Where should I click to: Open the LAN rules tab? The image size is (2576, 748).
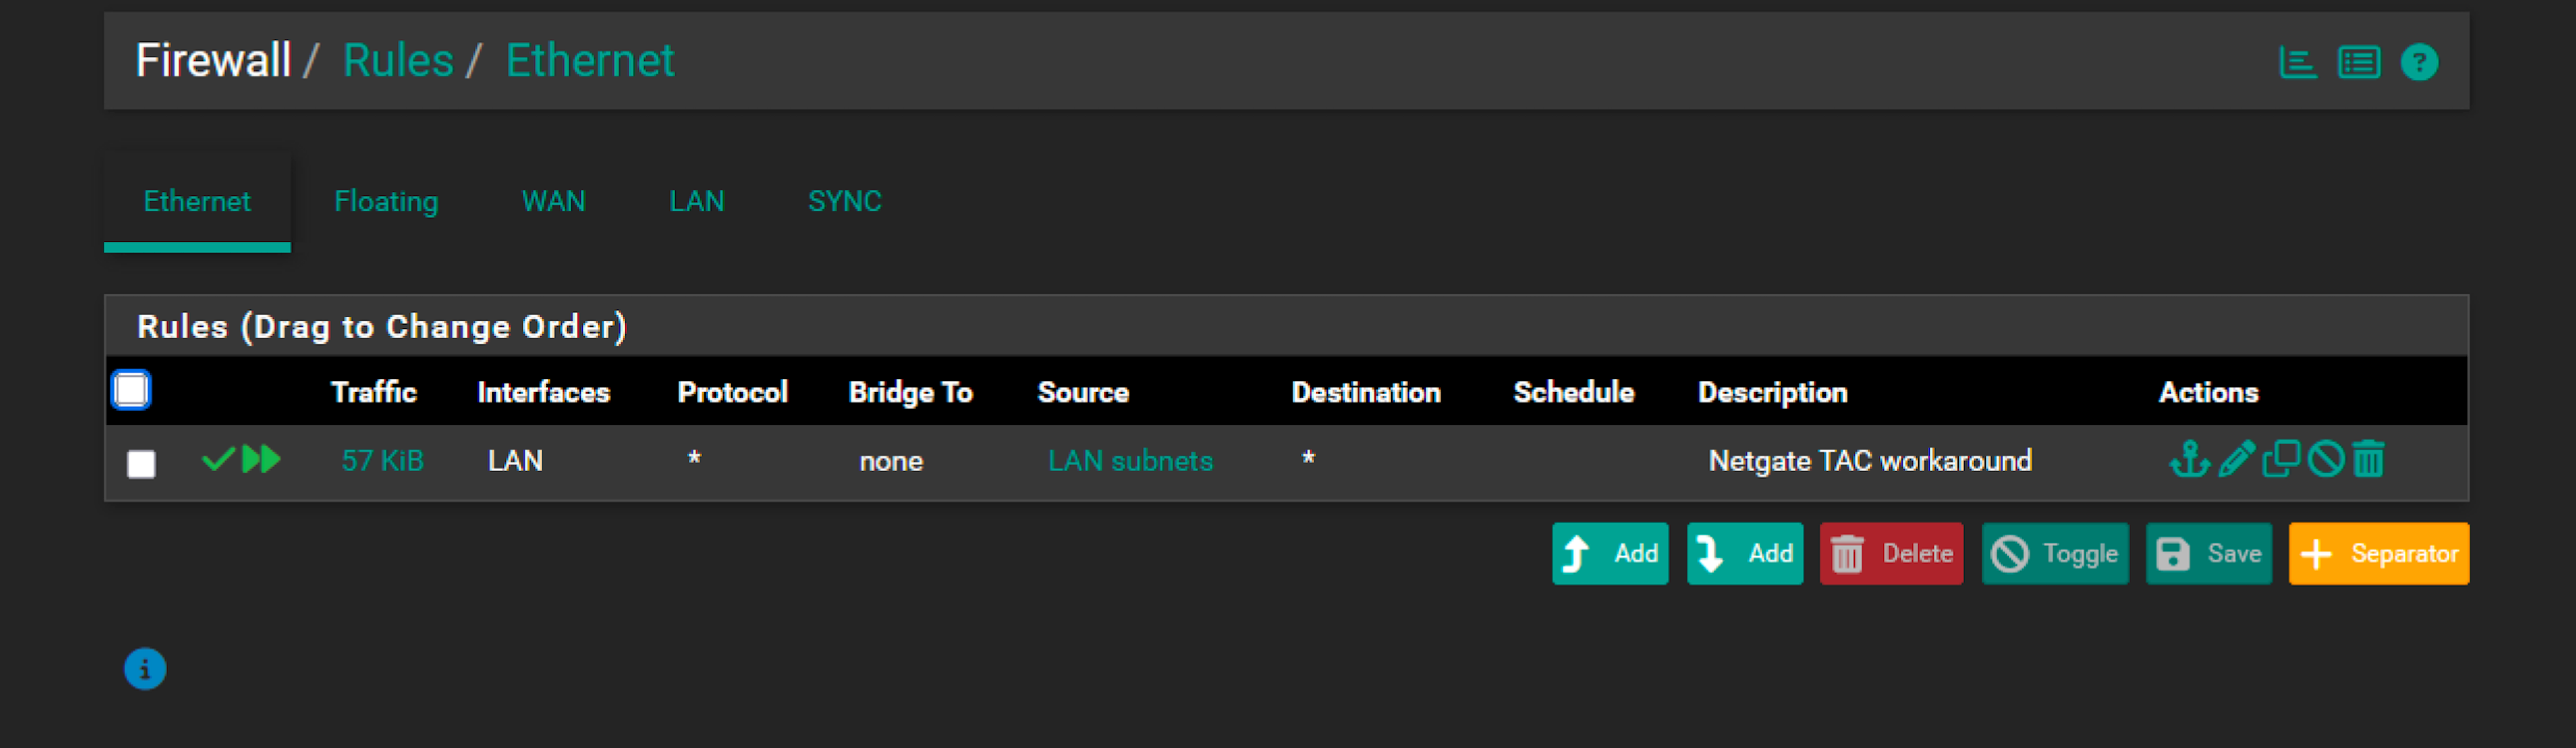coord(696,202)
